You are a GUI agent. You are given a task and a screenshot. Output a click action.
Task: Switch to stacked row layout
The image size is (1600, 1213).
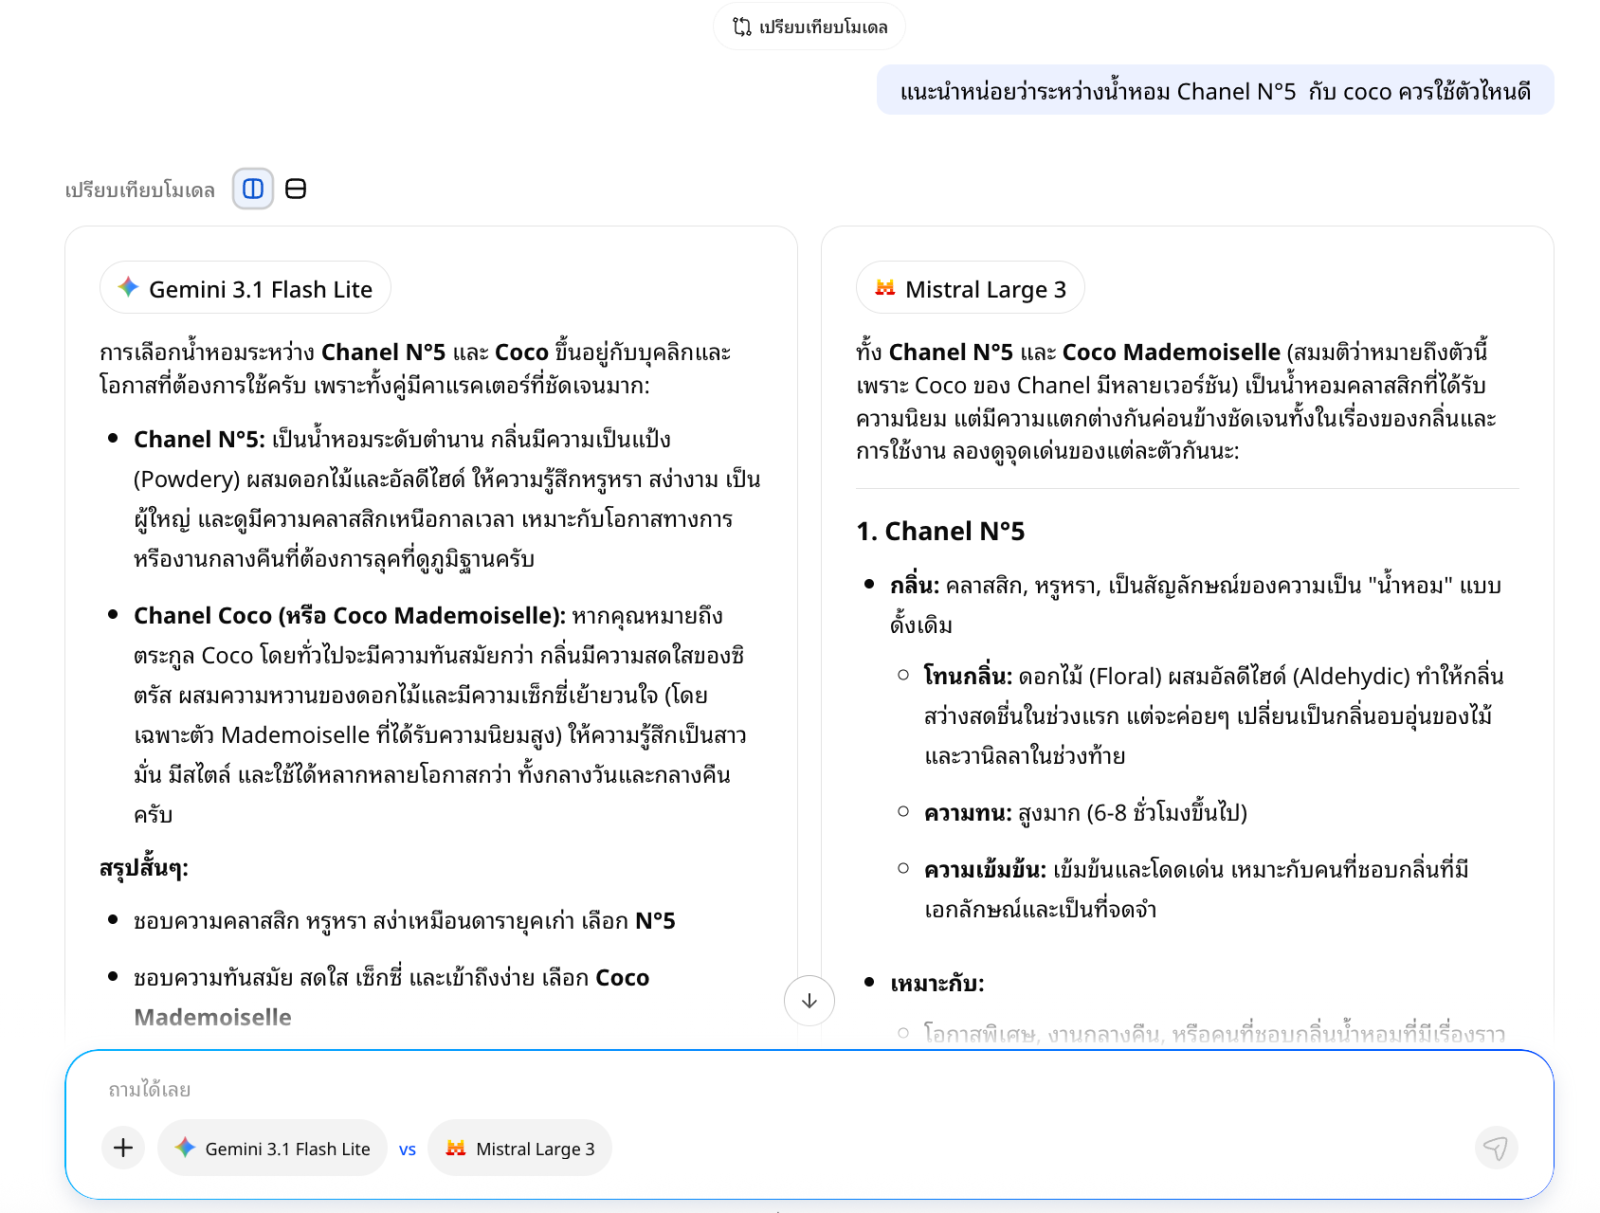click(296, 189)
